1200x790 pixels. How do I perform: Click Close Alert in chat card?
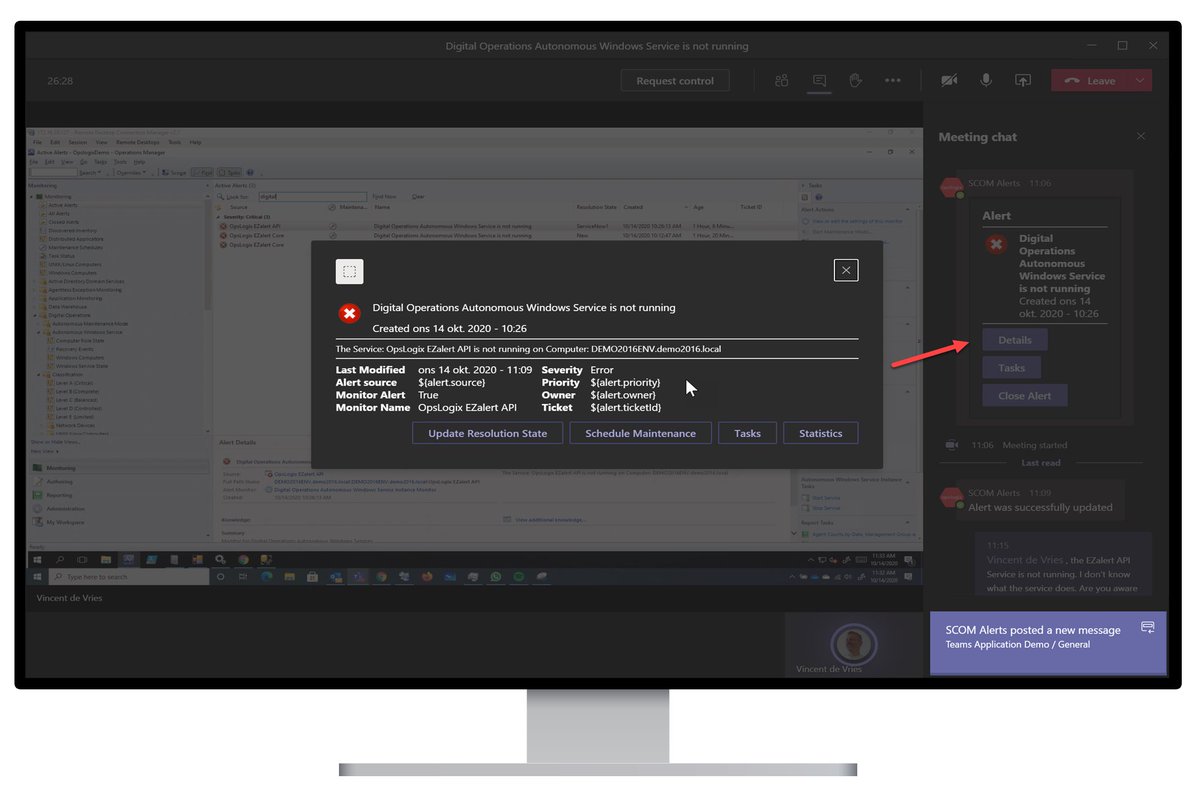point(1024,395)
